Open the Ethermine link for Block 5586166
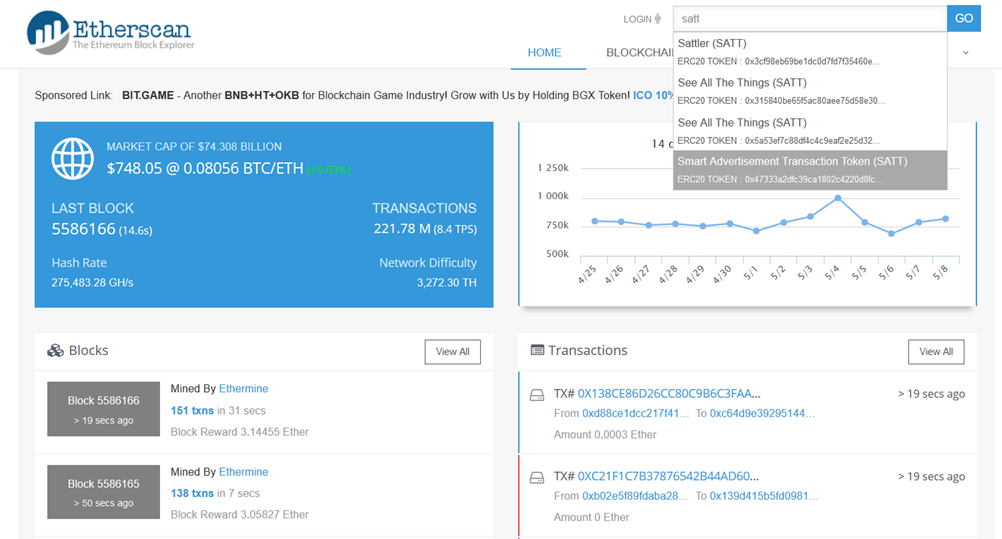Image resolution: width=1002 pixels, height=539 pixels. 243,388
